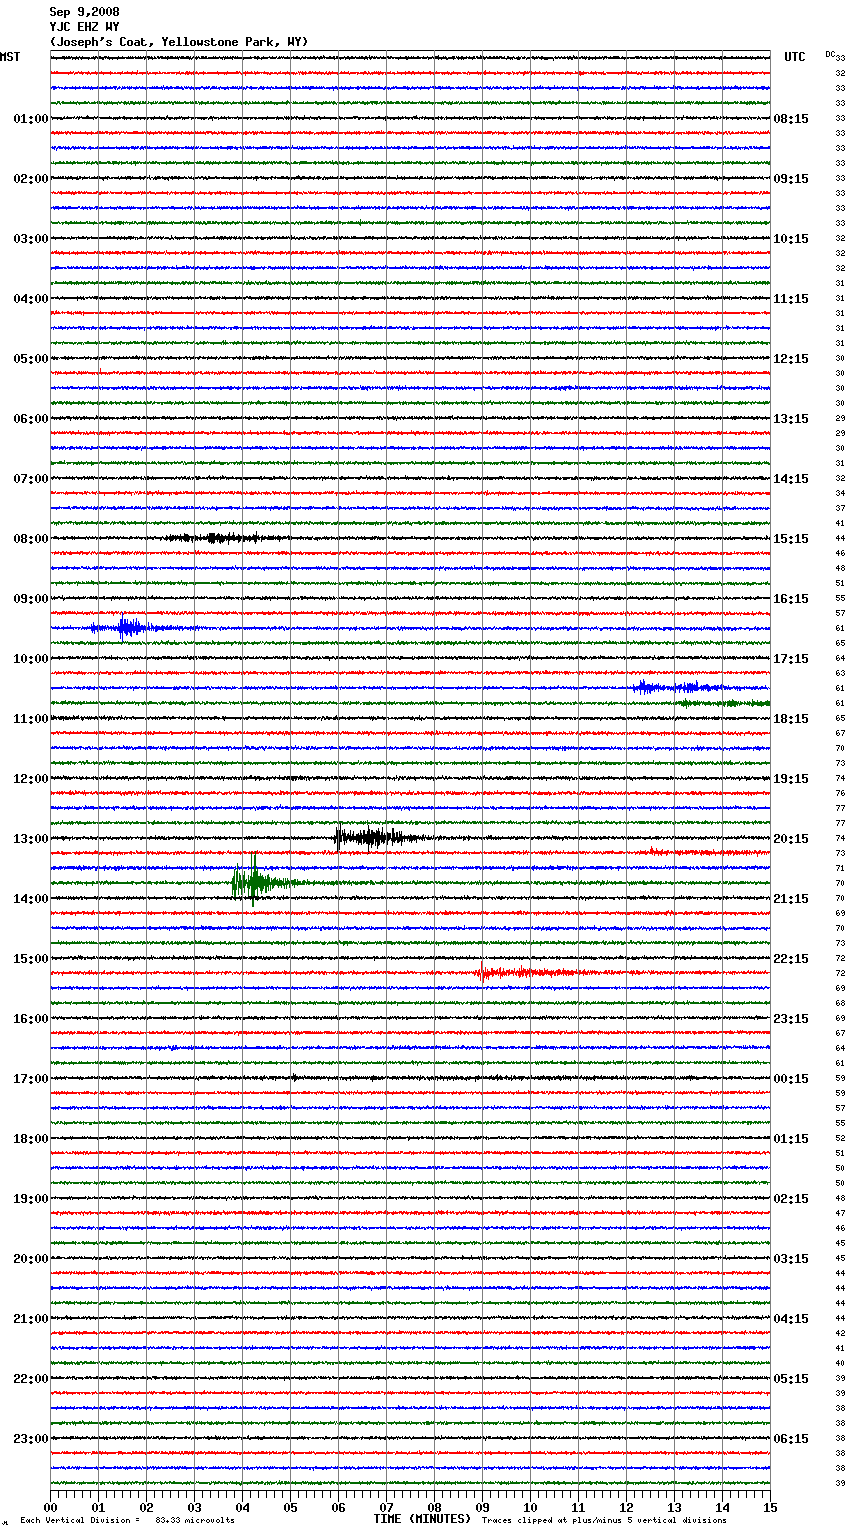Click the 'UTC' column header
Screen dimensions: 850x1534
tap(795, 57)
